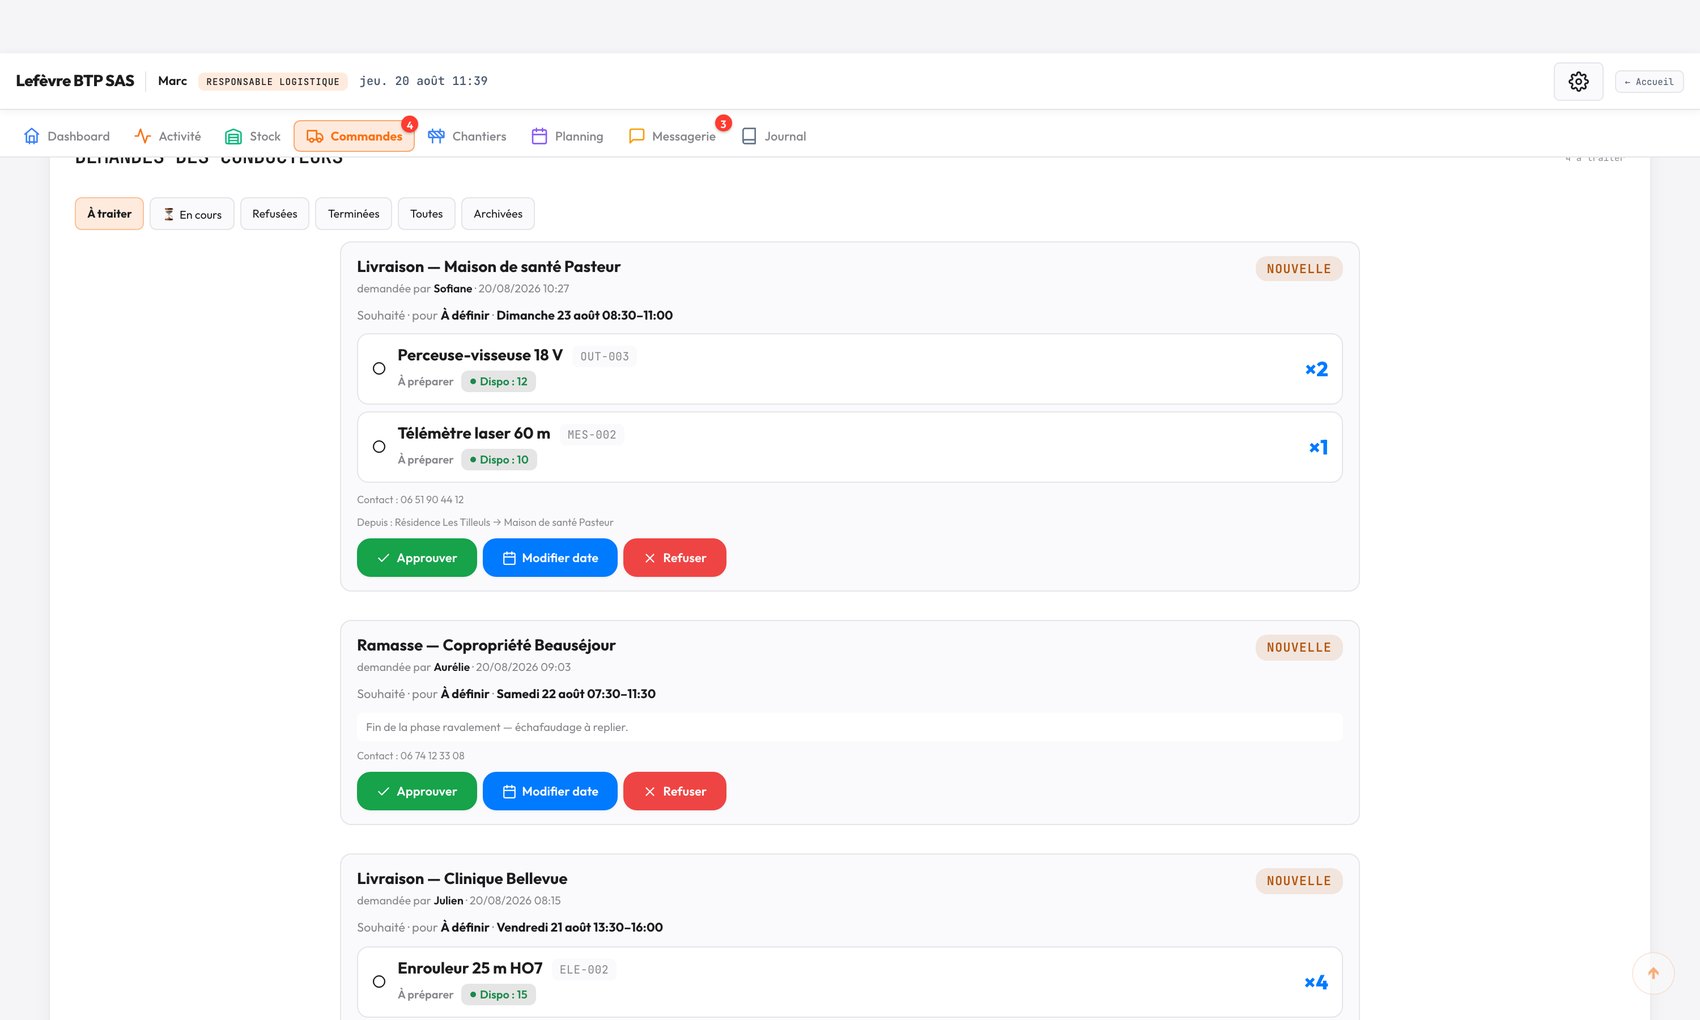Open the Activité tab
This screenshot has height=1020, width=1700.
pyautogui.click(x=168, y=136)
